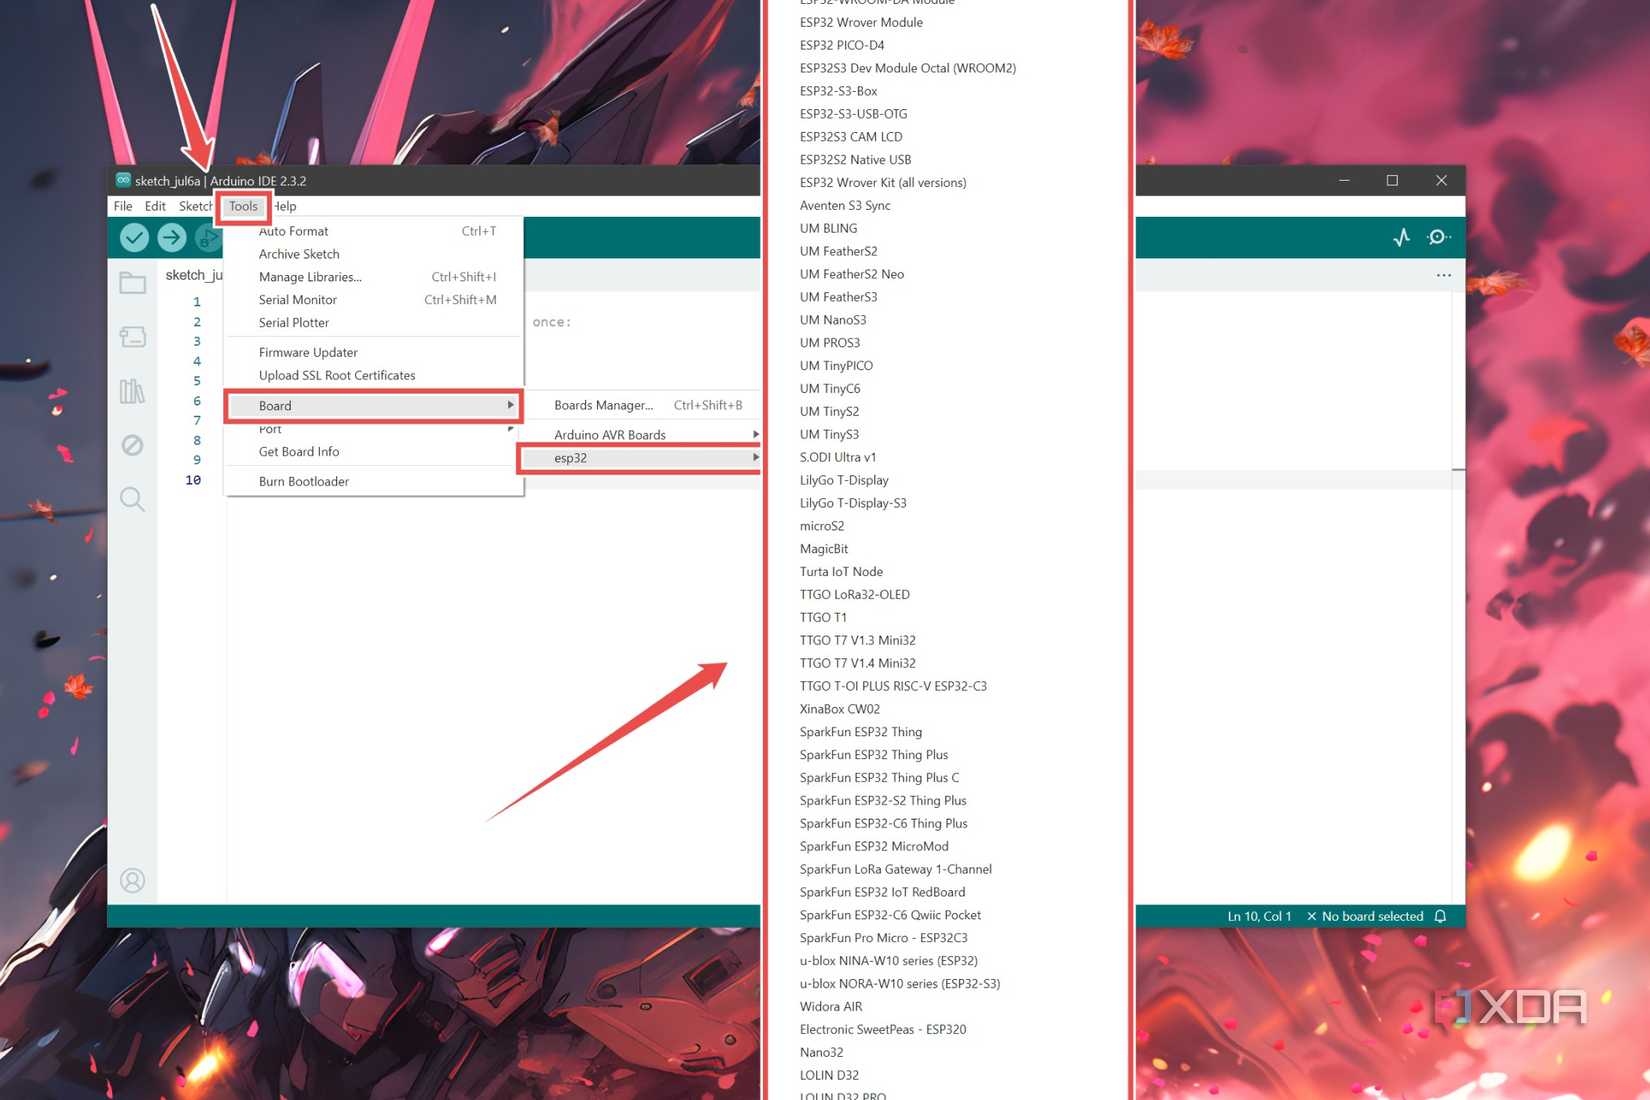Viewport: 1650px width, 1100px height.
Task: Expand the esp32 boards submenu
Action: 641,458
